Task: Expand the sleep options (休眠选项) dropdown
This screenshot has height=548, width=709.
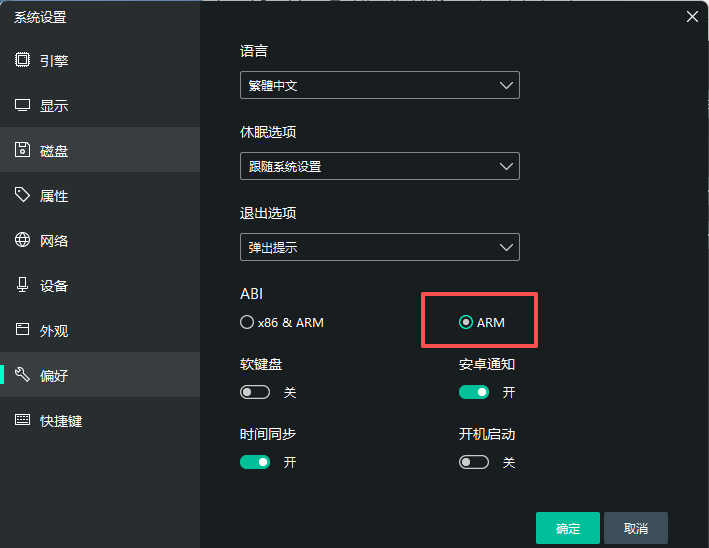Action: (x=379, y=166)
